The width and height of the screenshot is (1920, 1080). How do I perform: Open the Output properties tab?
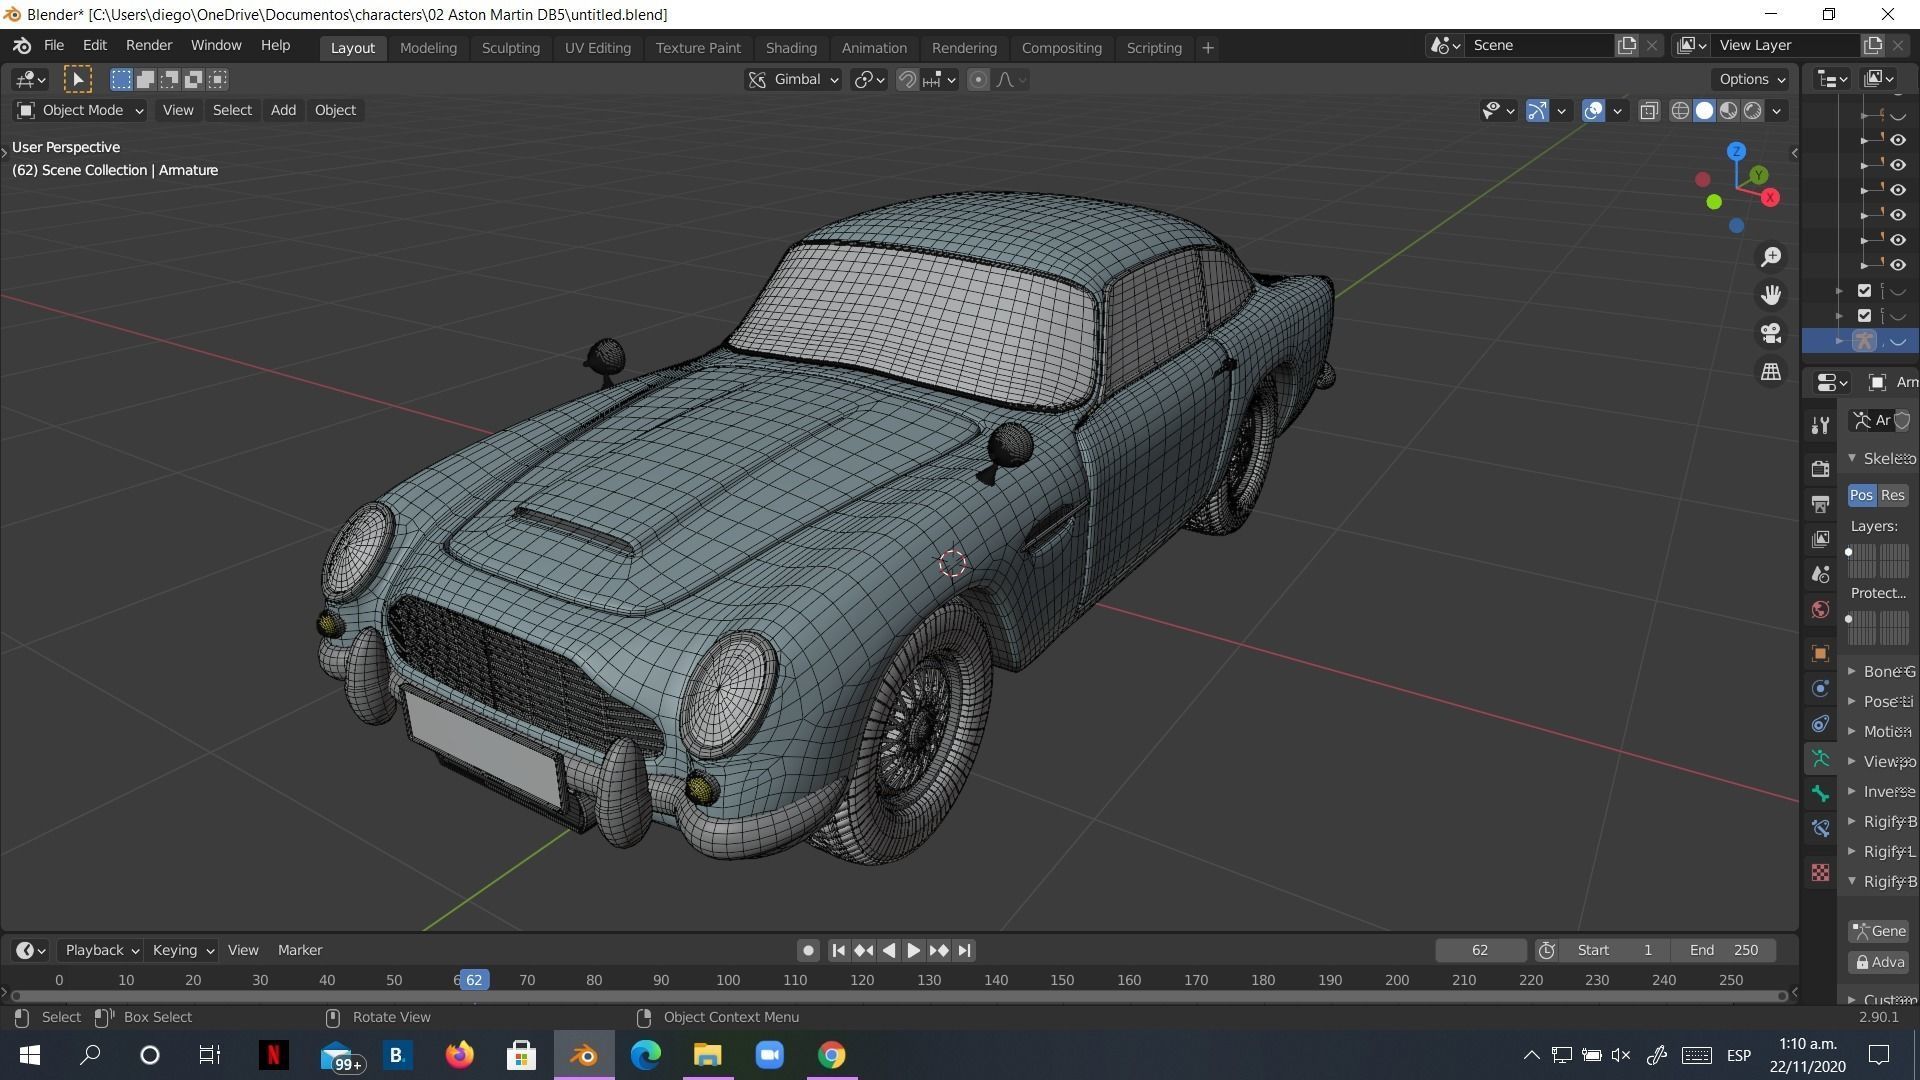[1820, 503]
